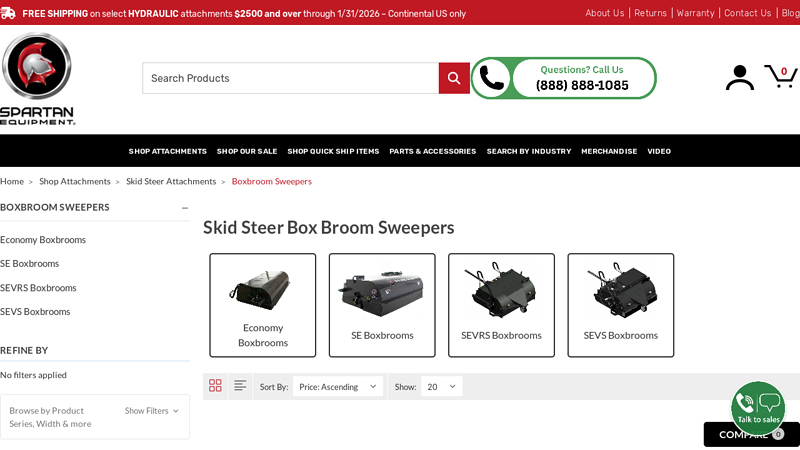
Task: Collapse the Boxbroom Sweepers sidebar section
Action: point(185,208)
